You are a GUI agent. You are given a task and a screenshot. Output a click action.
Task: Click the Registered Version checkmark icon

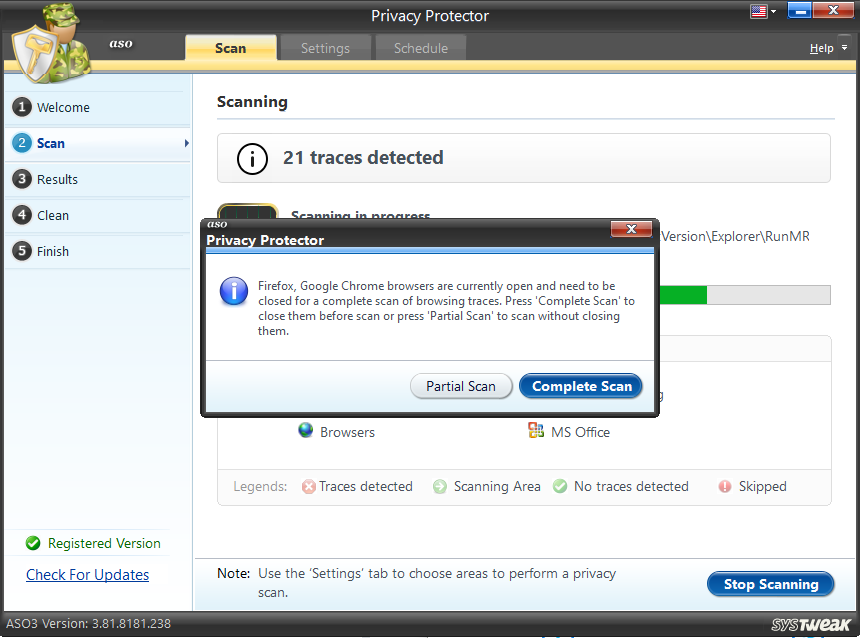click(31, 543)
